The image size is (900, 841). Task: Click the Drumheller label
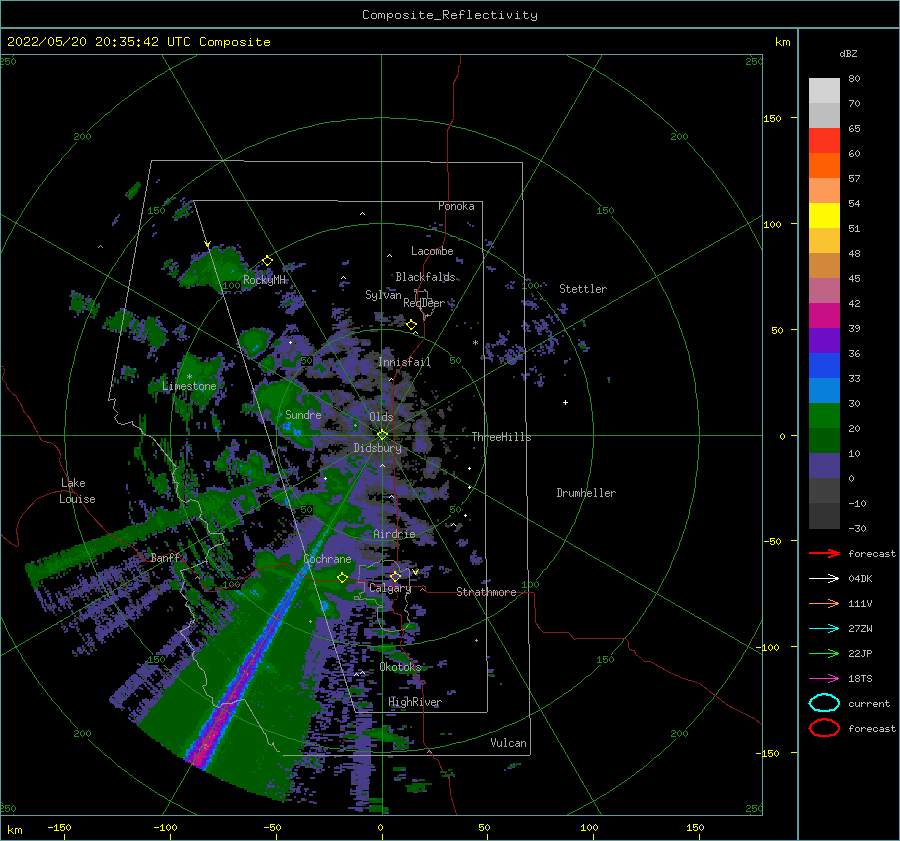pos(586,493)
